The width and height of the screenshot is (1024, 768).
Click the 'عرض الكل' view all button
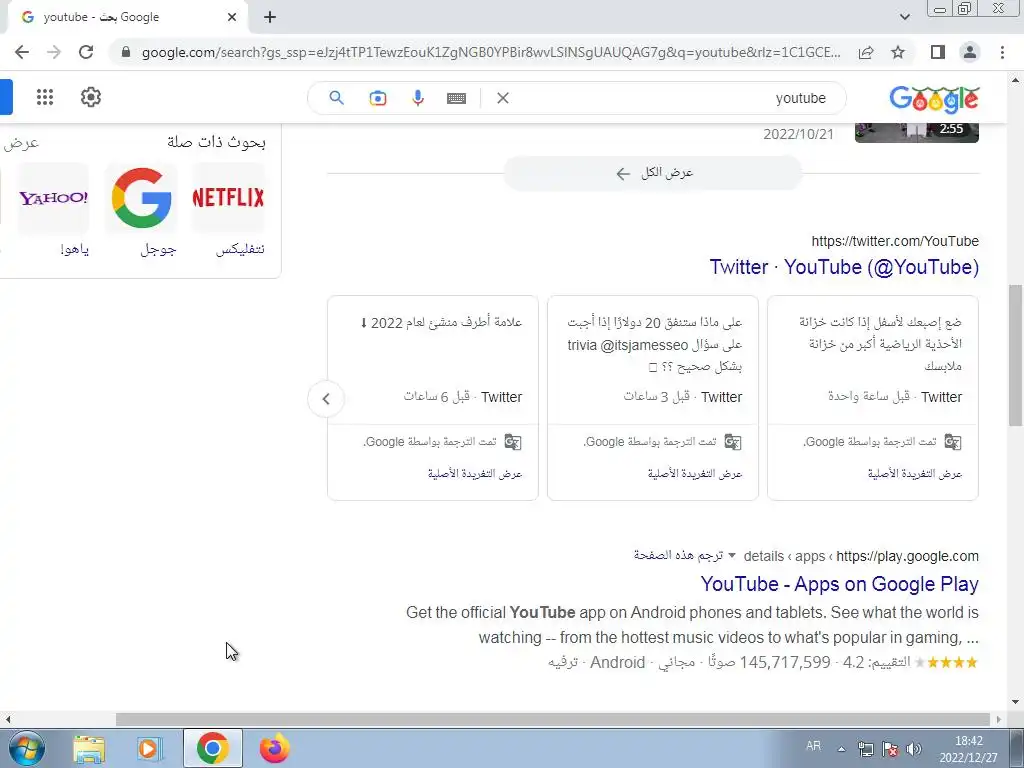[653, 173]
